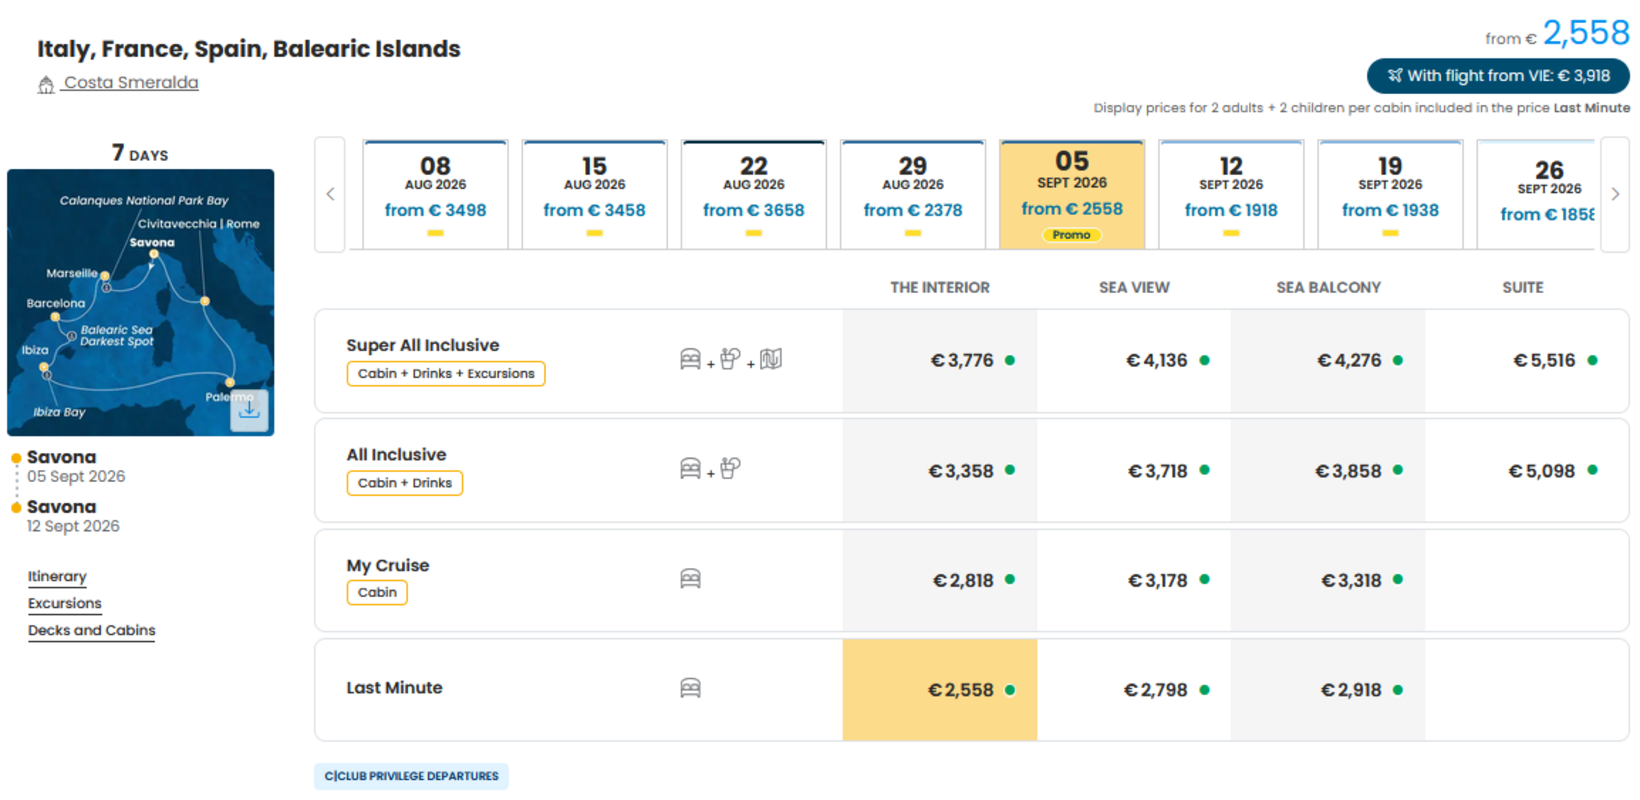The height and width of the screenshot is (800, 1640).
Task: Click the cabin bed icon in Last Minute row
Action: (x=690, y=688)
